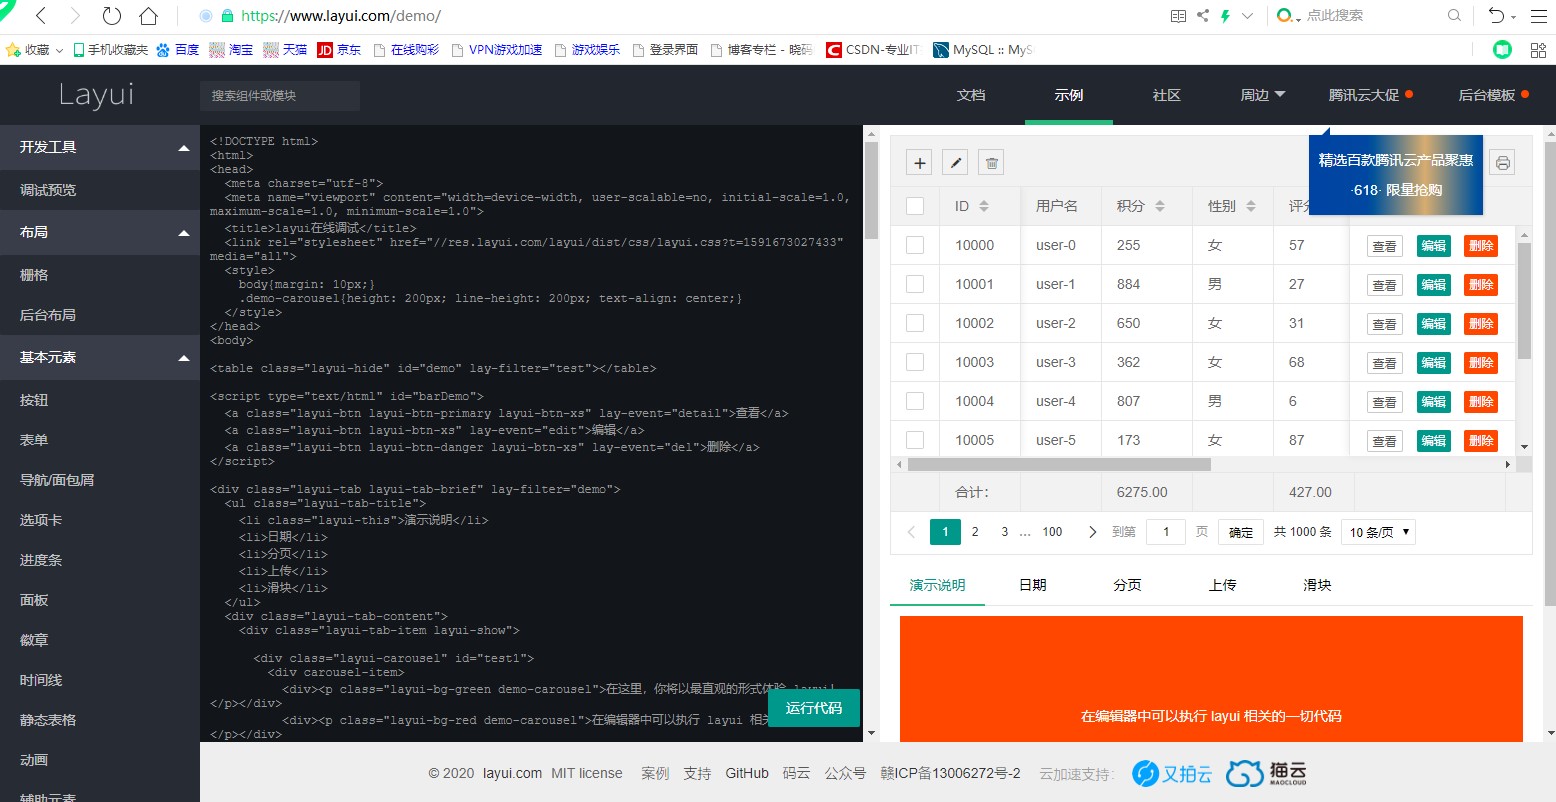The height and width of the screenshot is (802, 1556).
Task: Sort table by 性别 column arrows
Action: click(1251, 206)
